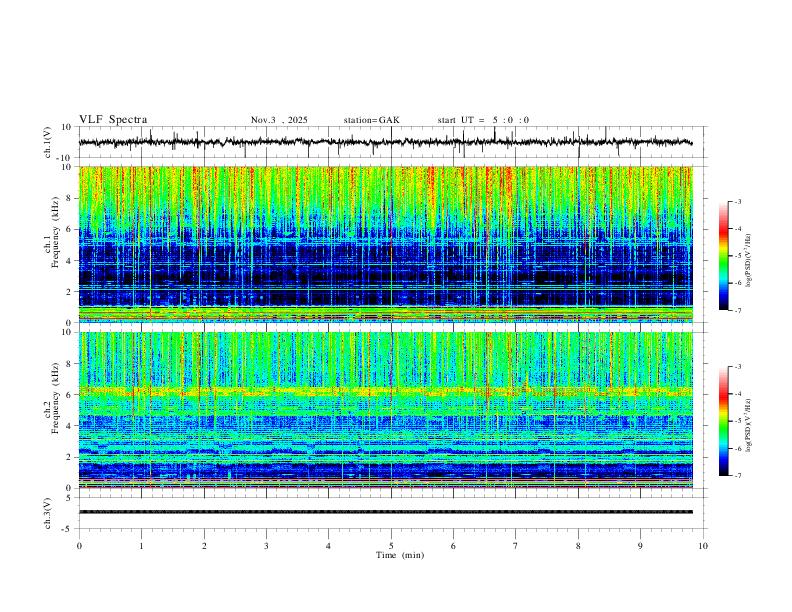
Task: Click the ch.2 colorbar "log(PSD)" label
Action: 749,425
